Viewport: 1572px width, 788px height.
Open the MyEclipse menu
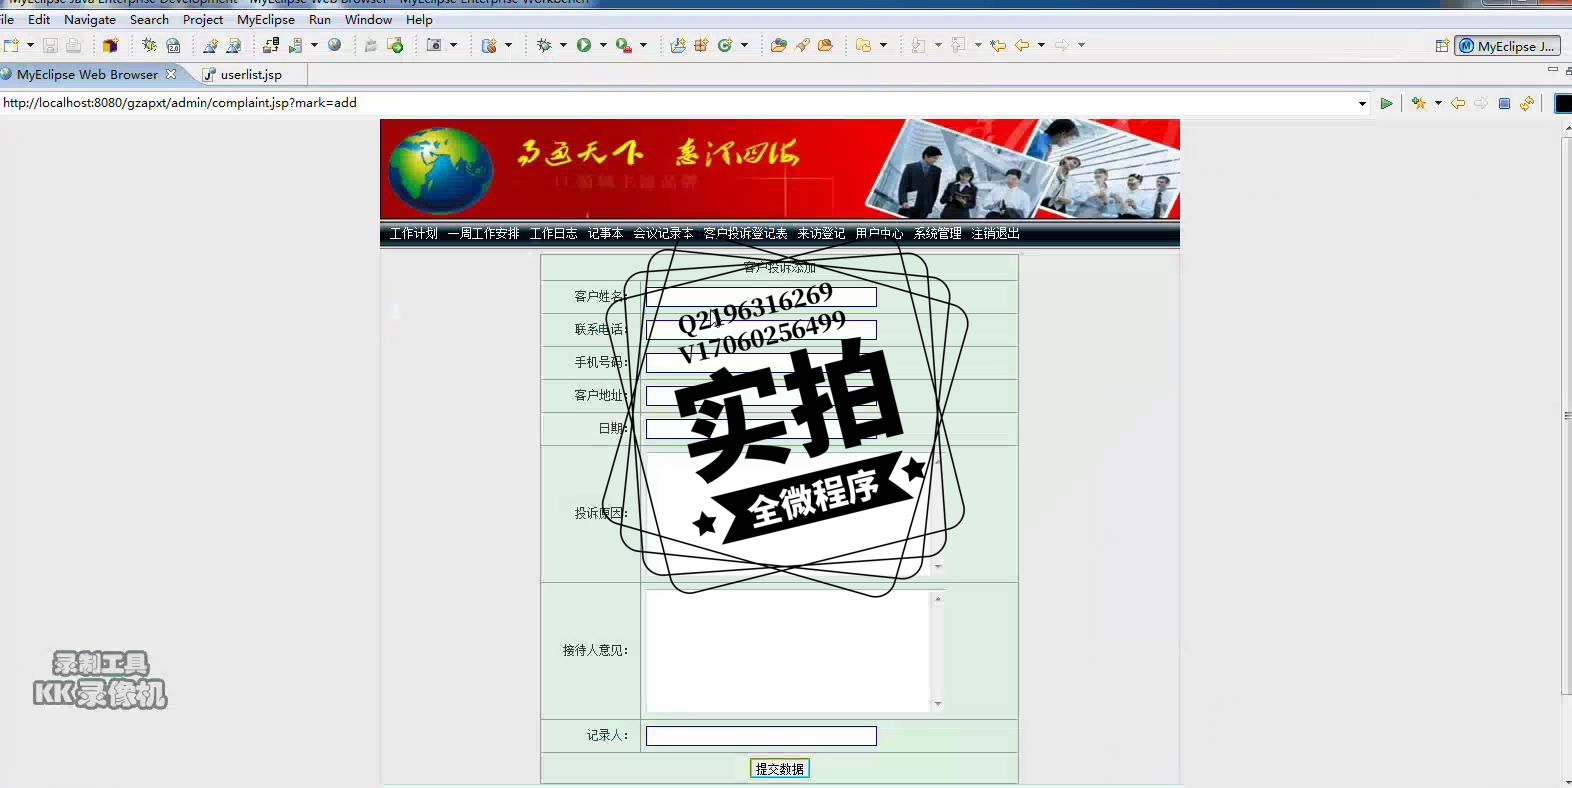(266, 19)
